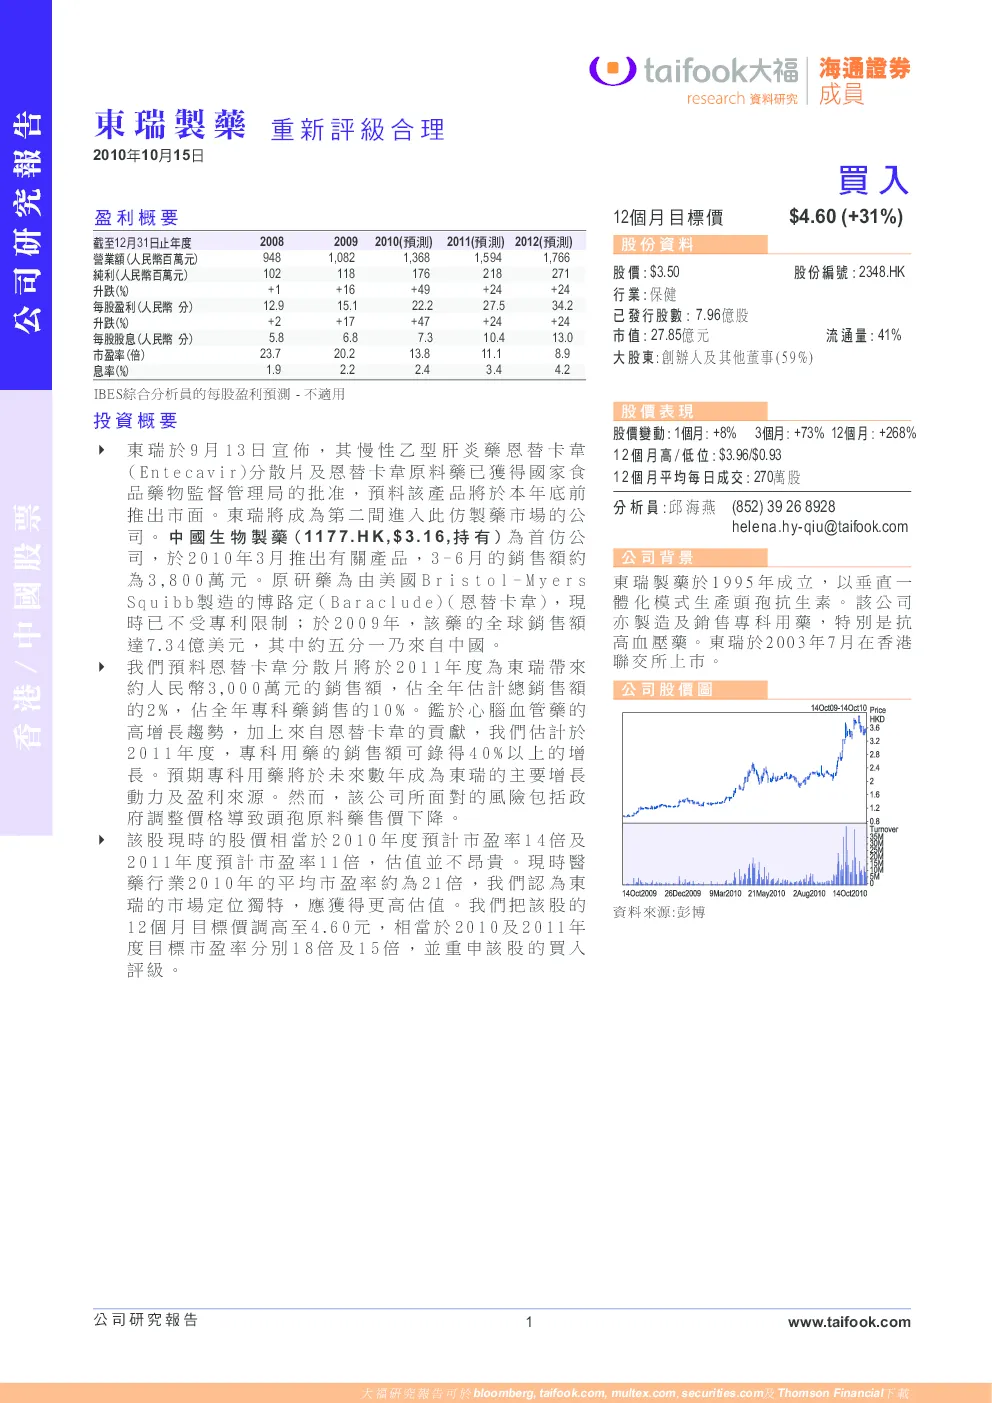This screenshot has width=992, height=1403.
Task: Click the 股價表現 section header
Action: click(690, 411)
